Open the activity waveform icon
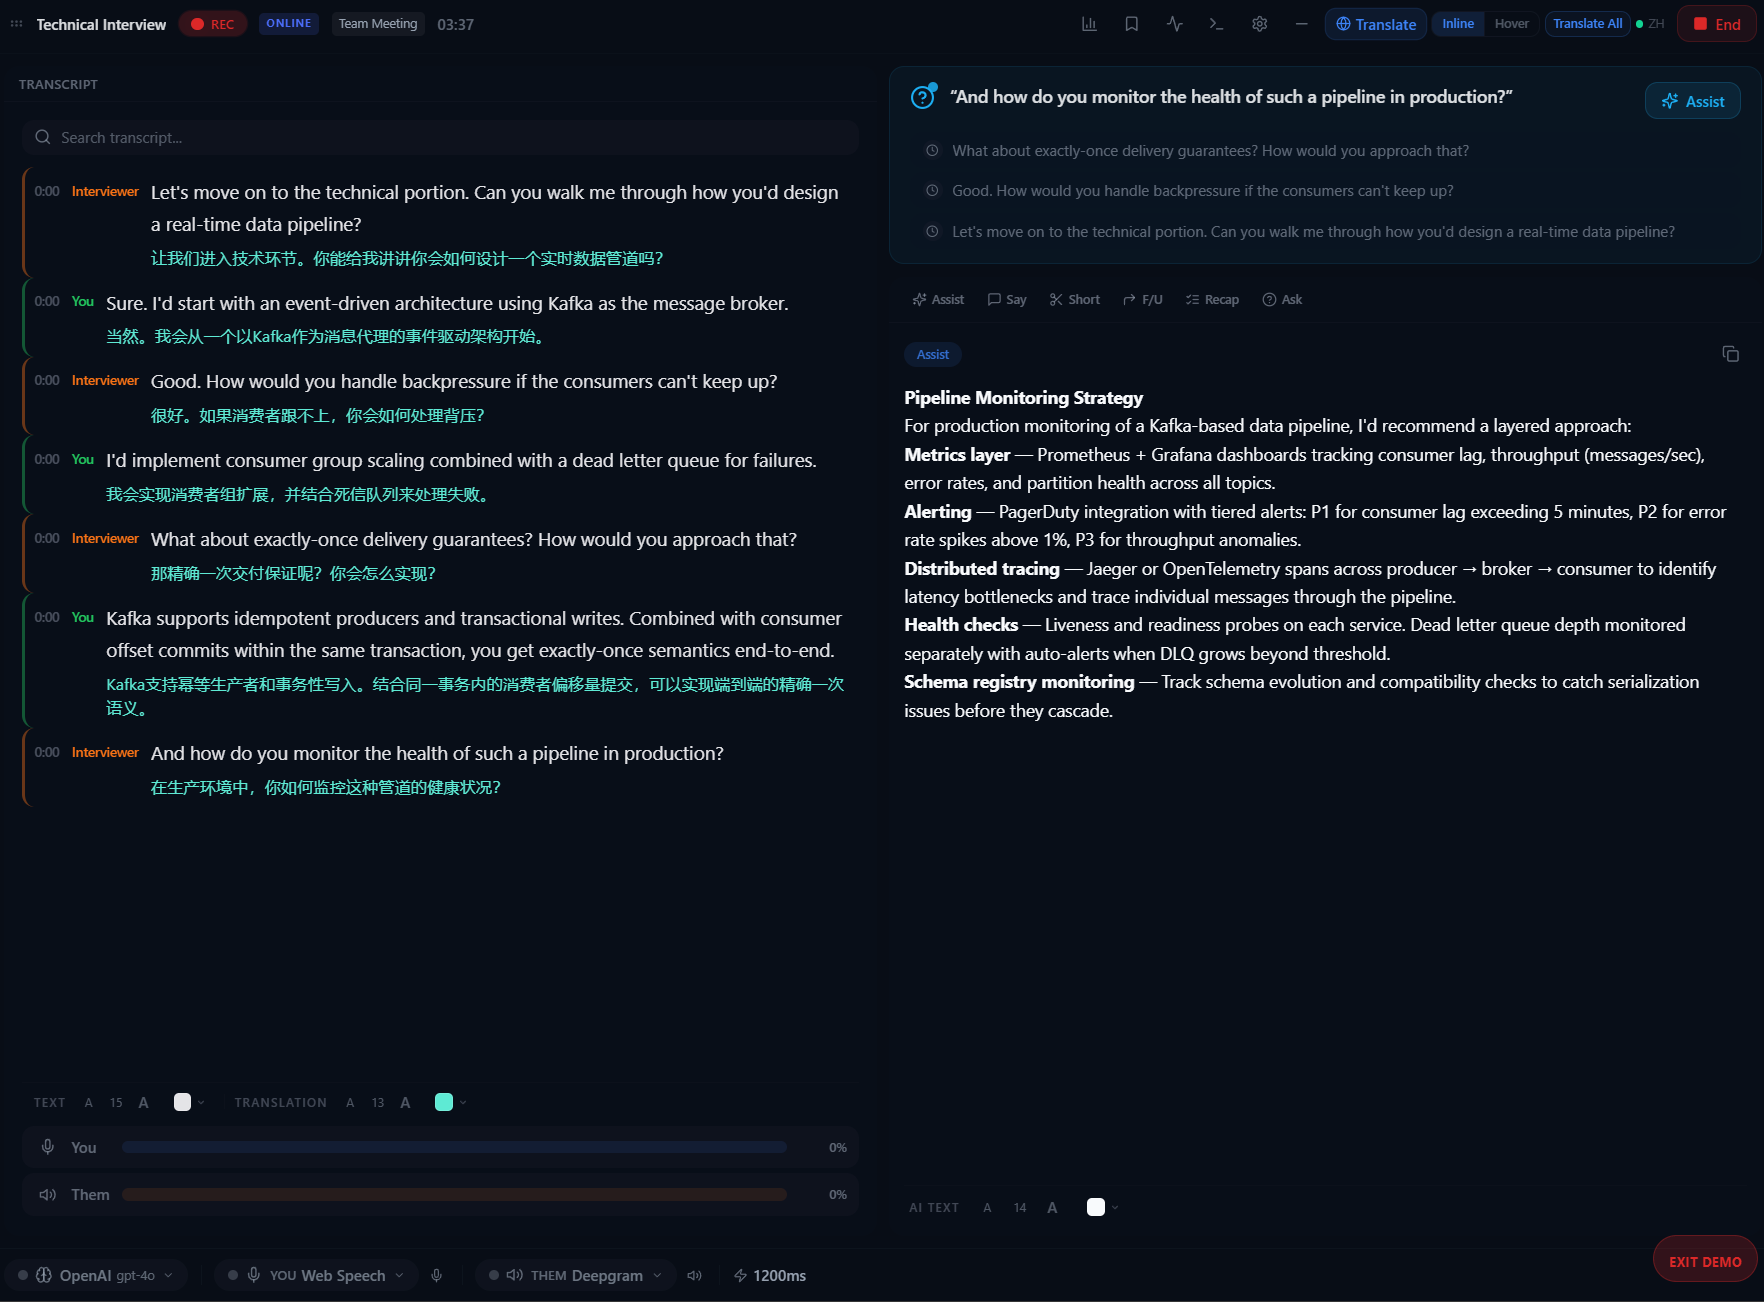Viewport: 1764px width, 1302px height. pos(1174,23)
